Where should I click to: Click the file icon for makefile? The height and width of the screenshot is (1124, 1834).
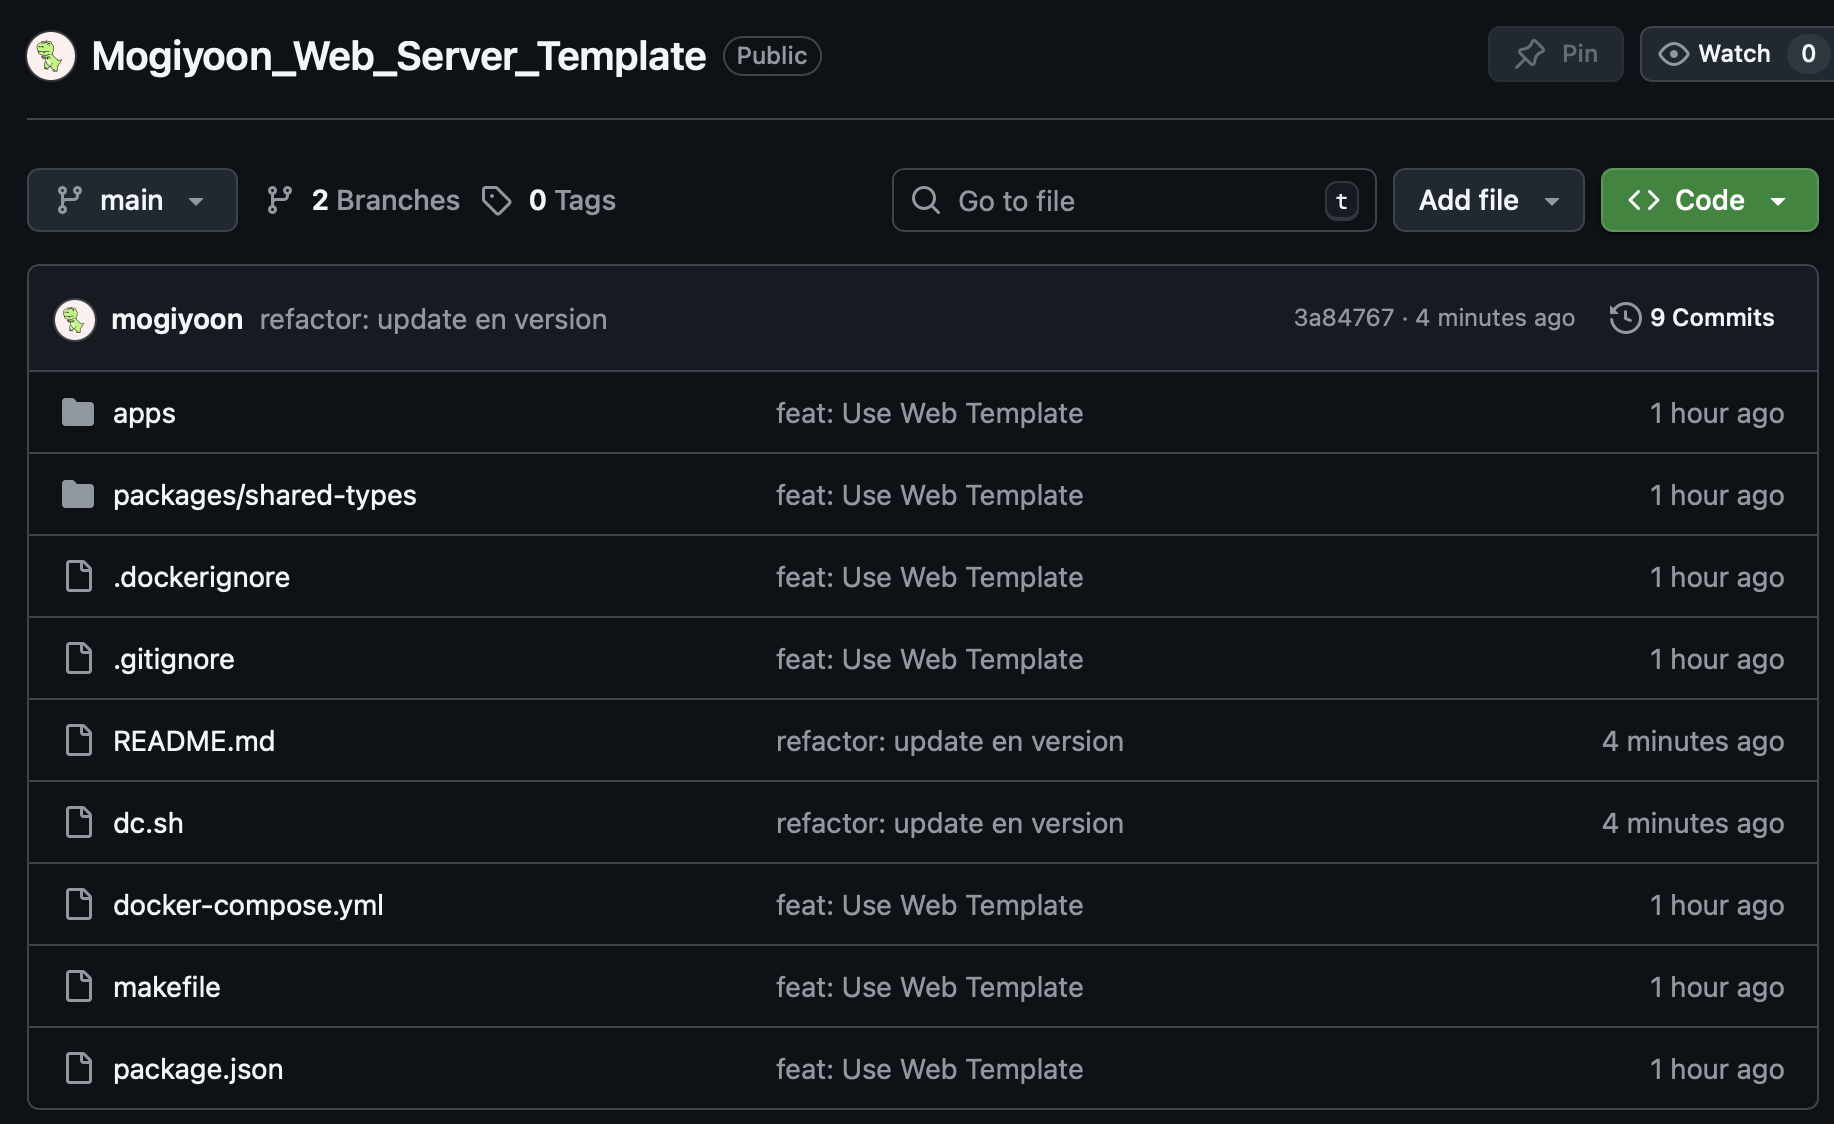click(78, 987)
